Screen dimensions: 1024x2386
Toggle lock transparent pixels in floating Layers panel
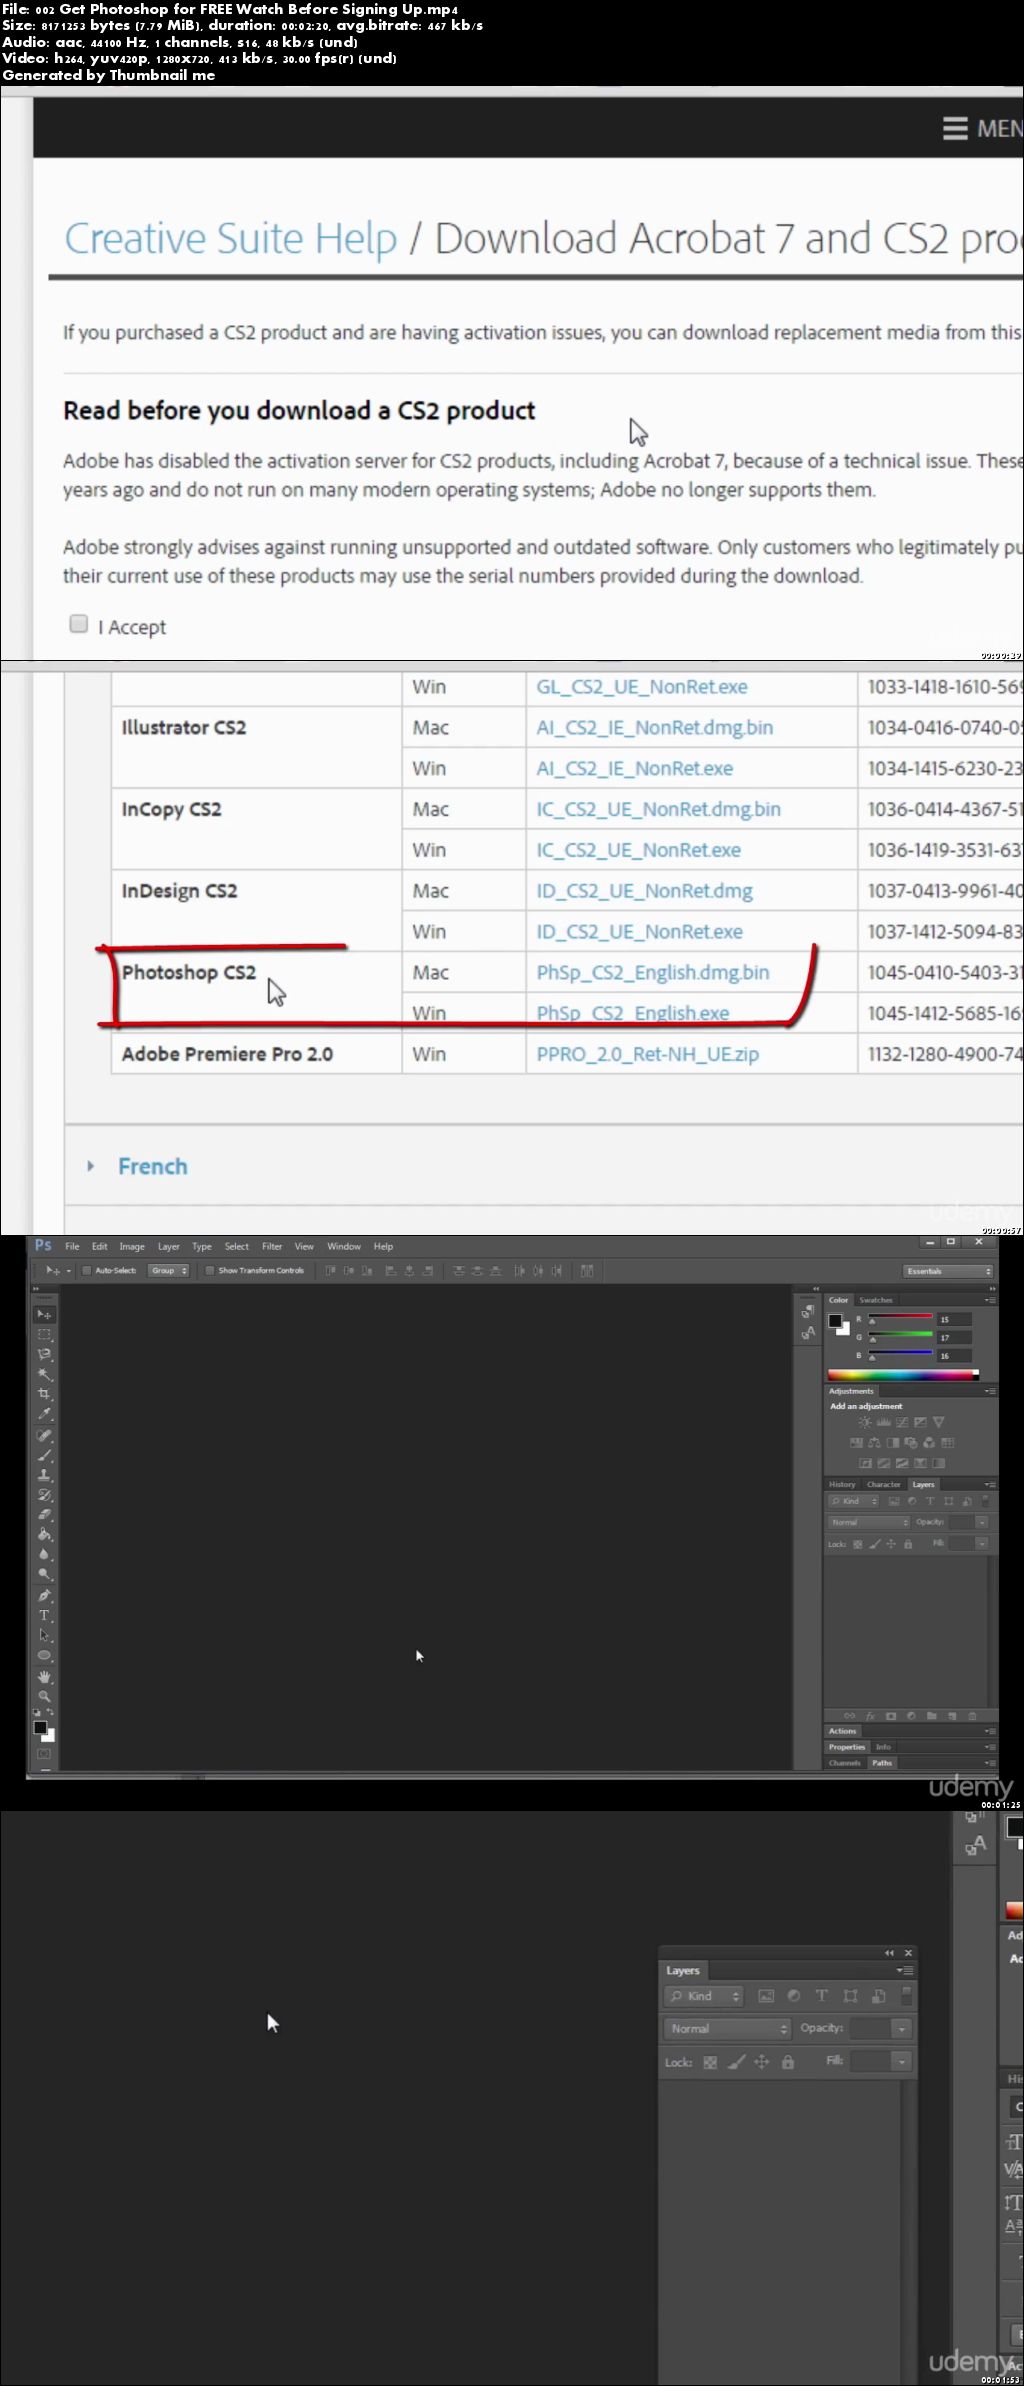[710, 2062]
